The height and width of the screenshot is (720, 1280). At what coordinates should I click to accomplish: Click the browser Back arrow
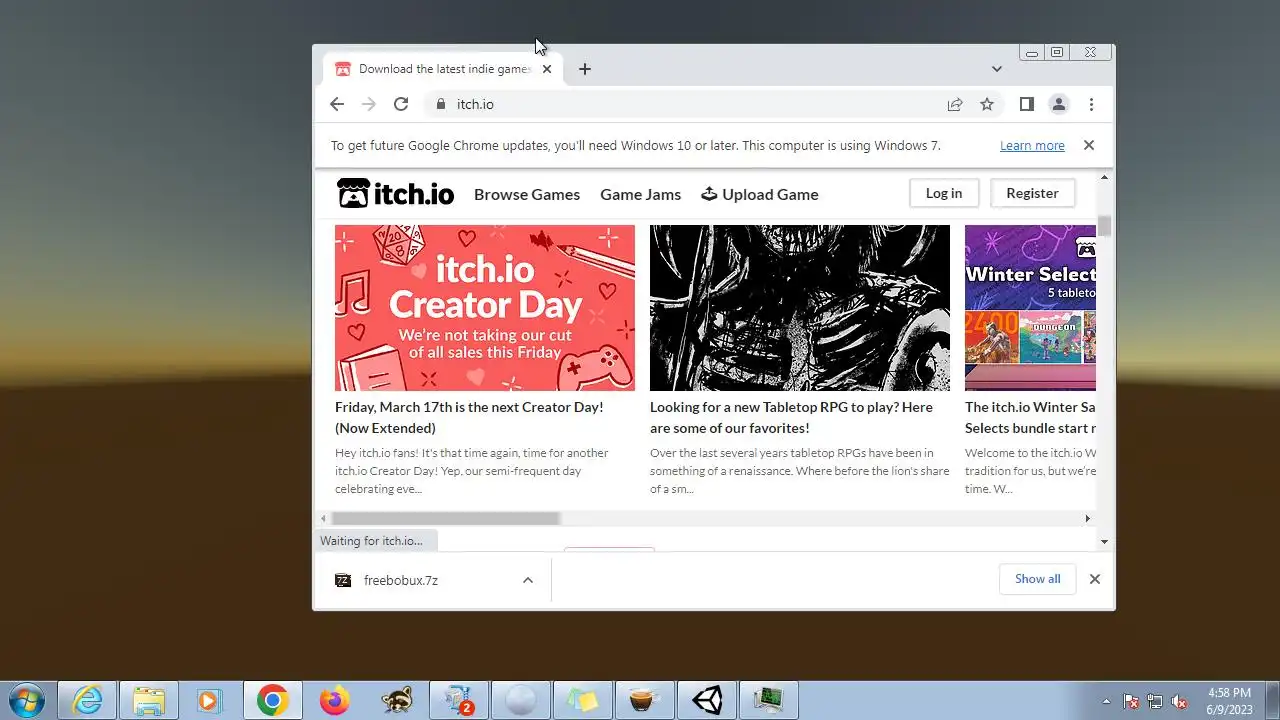(x=337, y=104)
